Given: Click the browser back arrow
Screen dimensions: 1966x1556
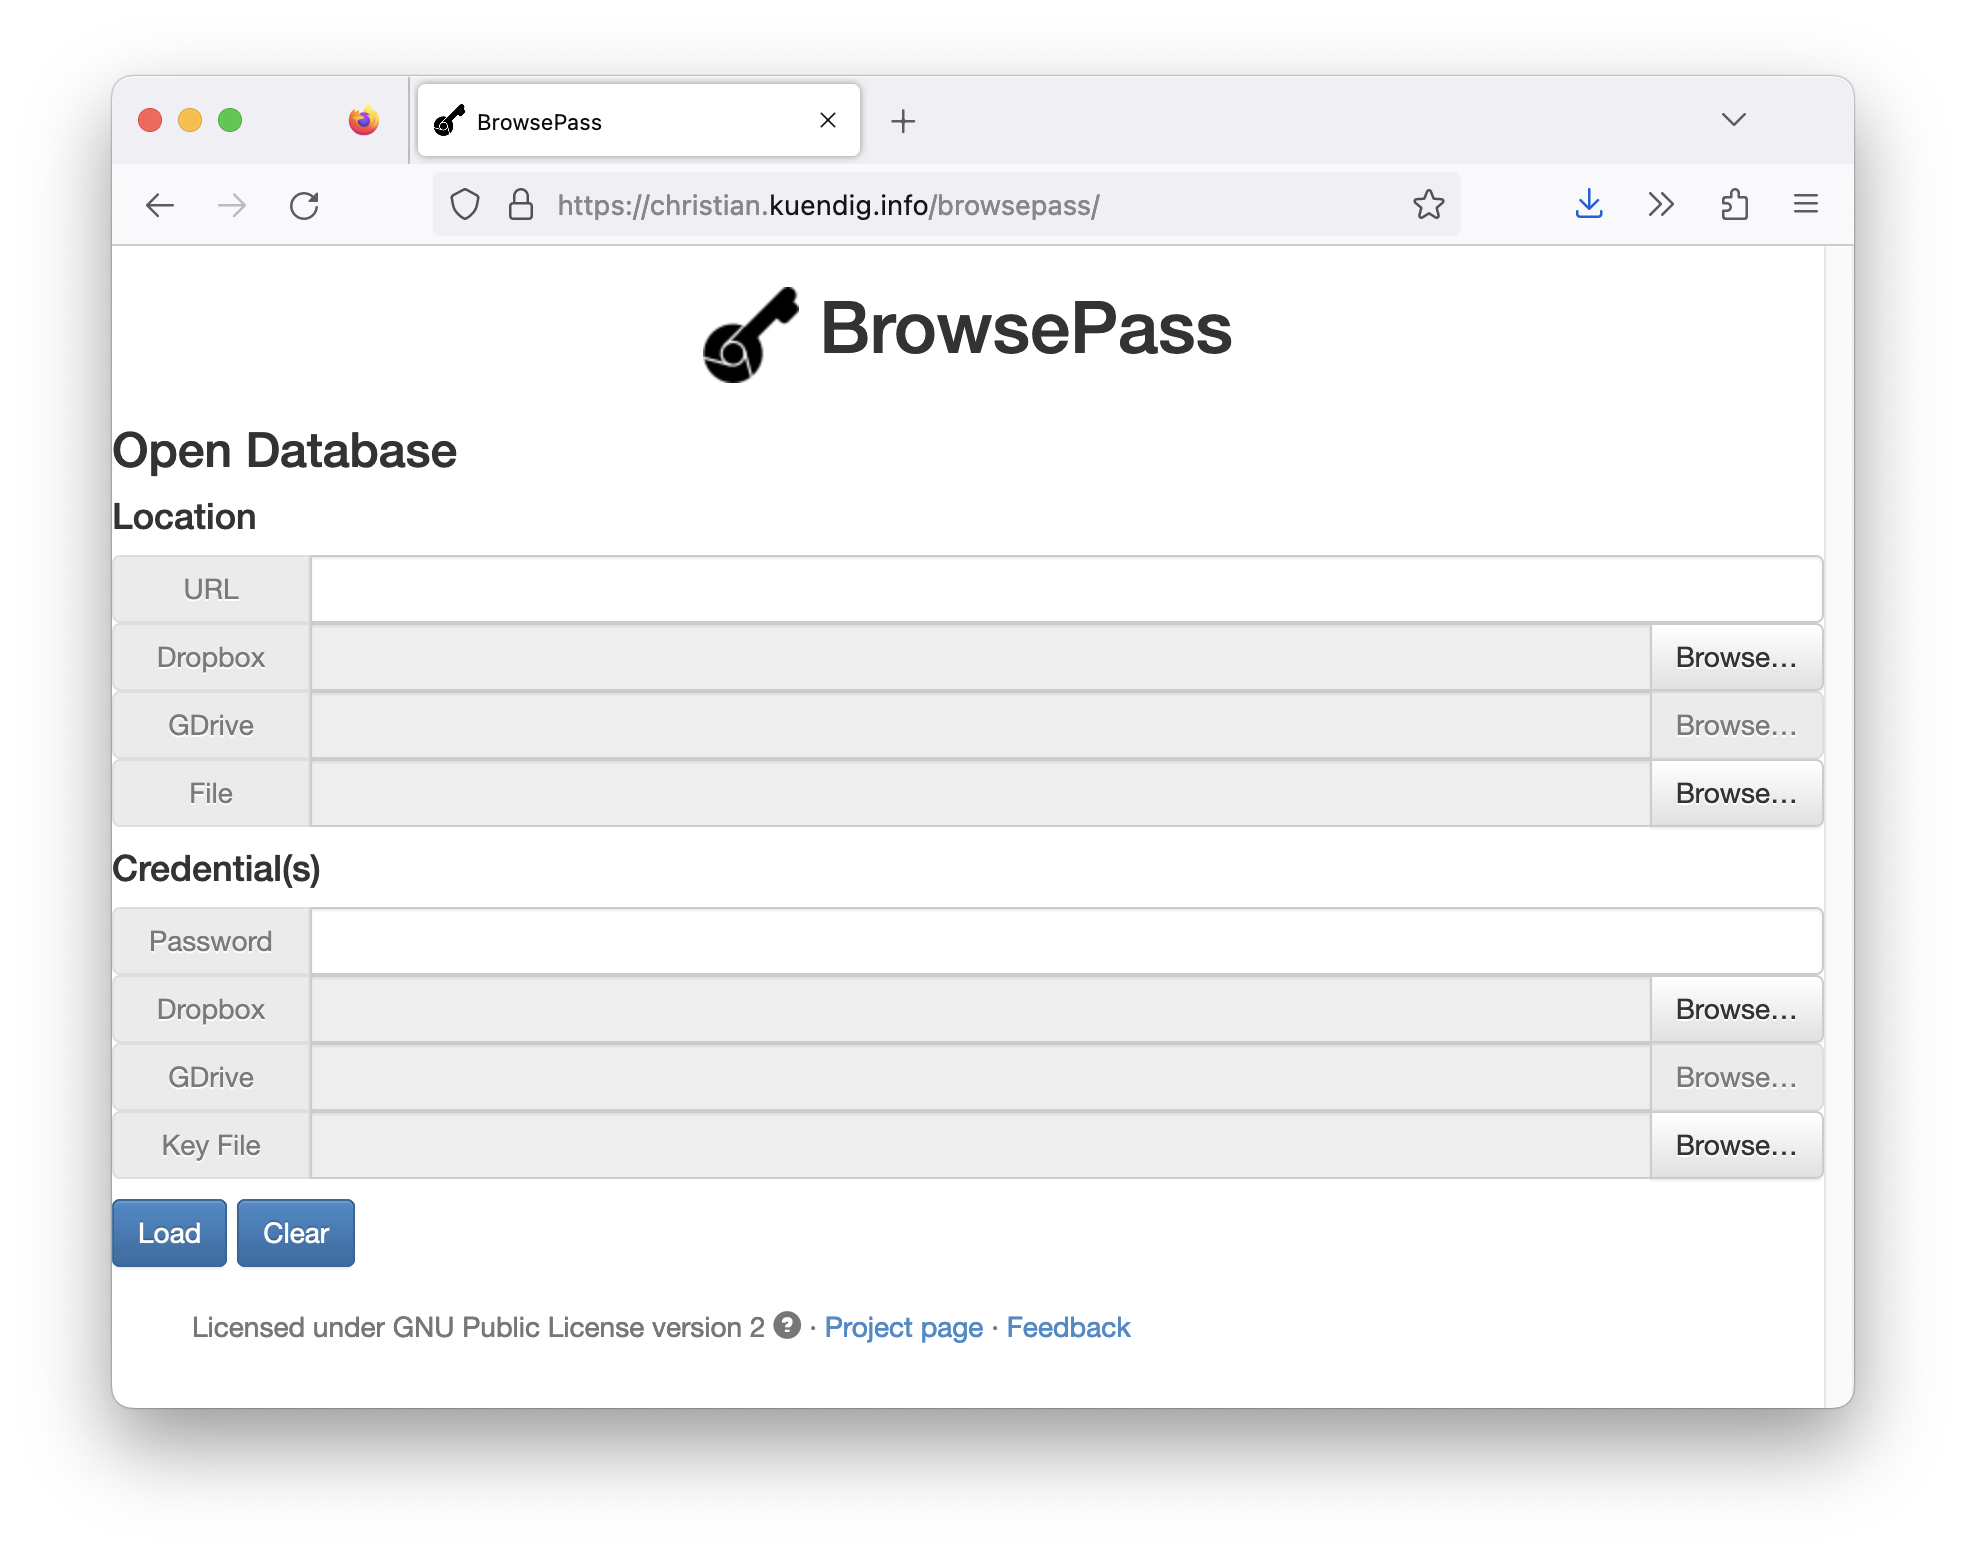Looking at the screenshot, I should click(x=160, y=205).
